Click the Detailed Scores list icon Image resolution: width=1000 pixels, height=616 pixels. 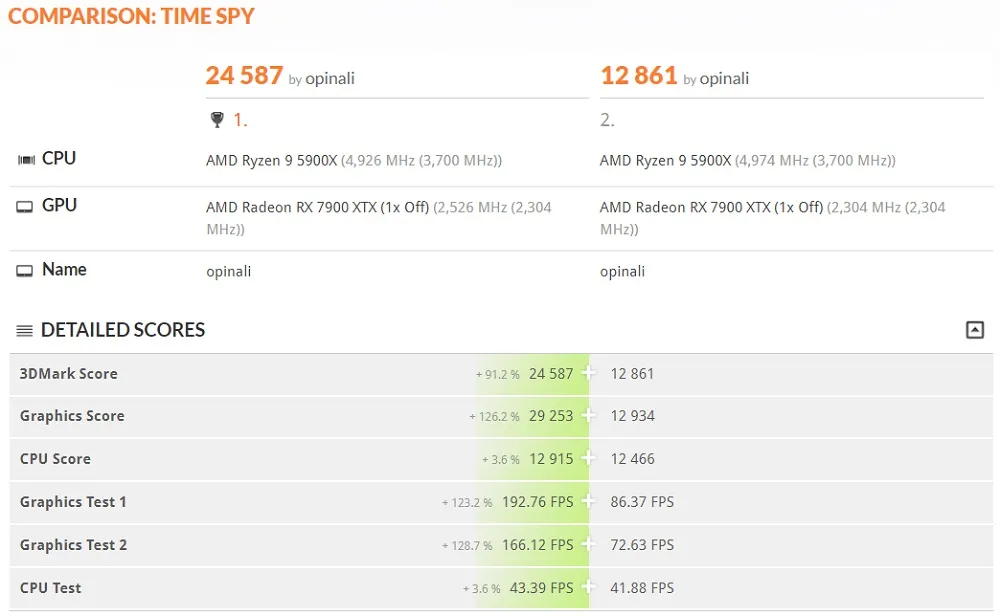24,330
